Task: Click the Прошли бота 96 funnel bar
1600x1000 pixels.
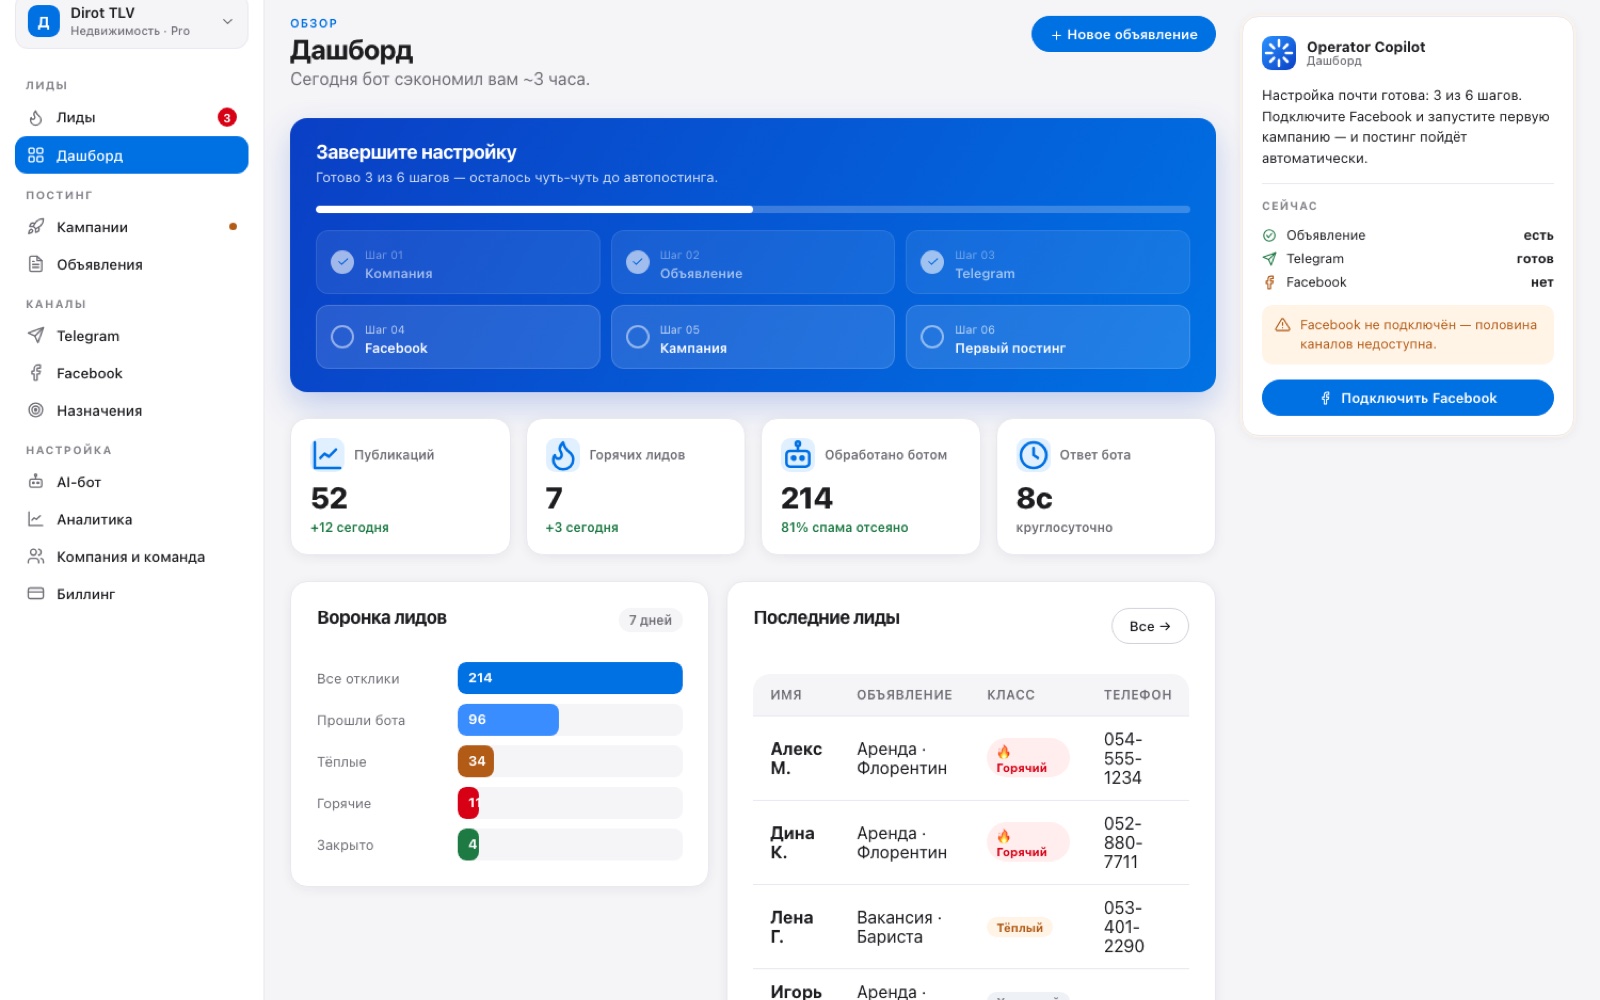Action: pos(508,720)
